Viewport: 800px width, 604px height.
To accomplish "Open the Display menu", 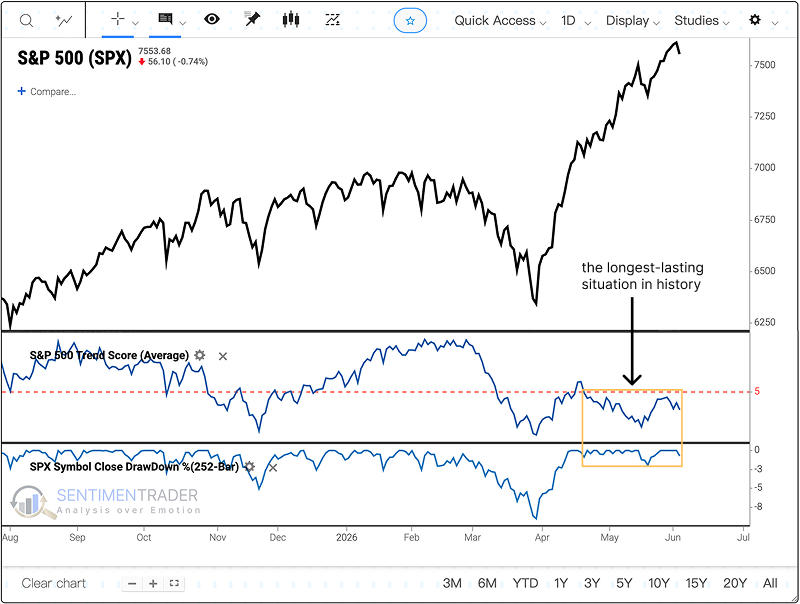I will tap(633, 21).
